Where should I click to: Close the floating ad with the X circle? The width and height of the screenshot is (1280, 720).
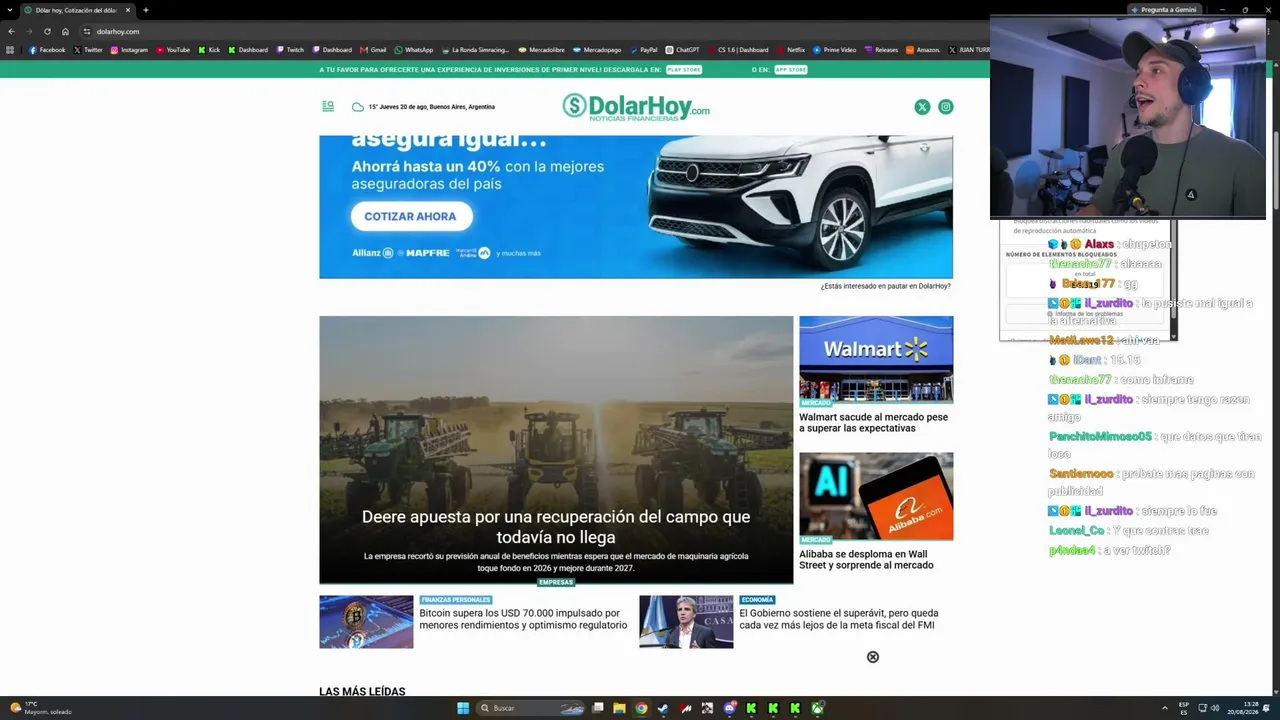tap(873, 657)
